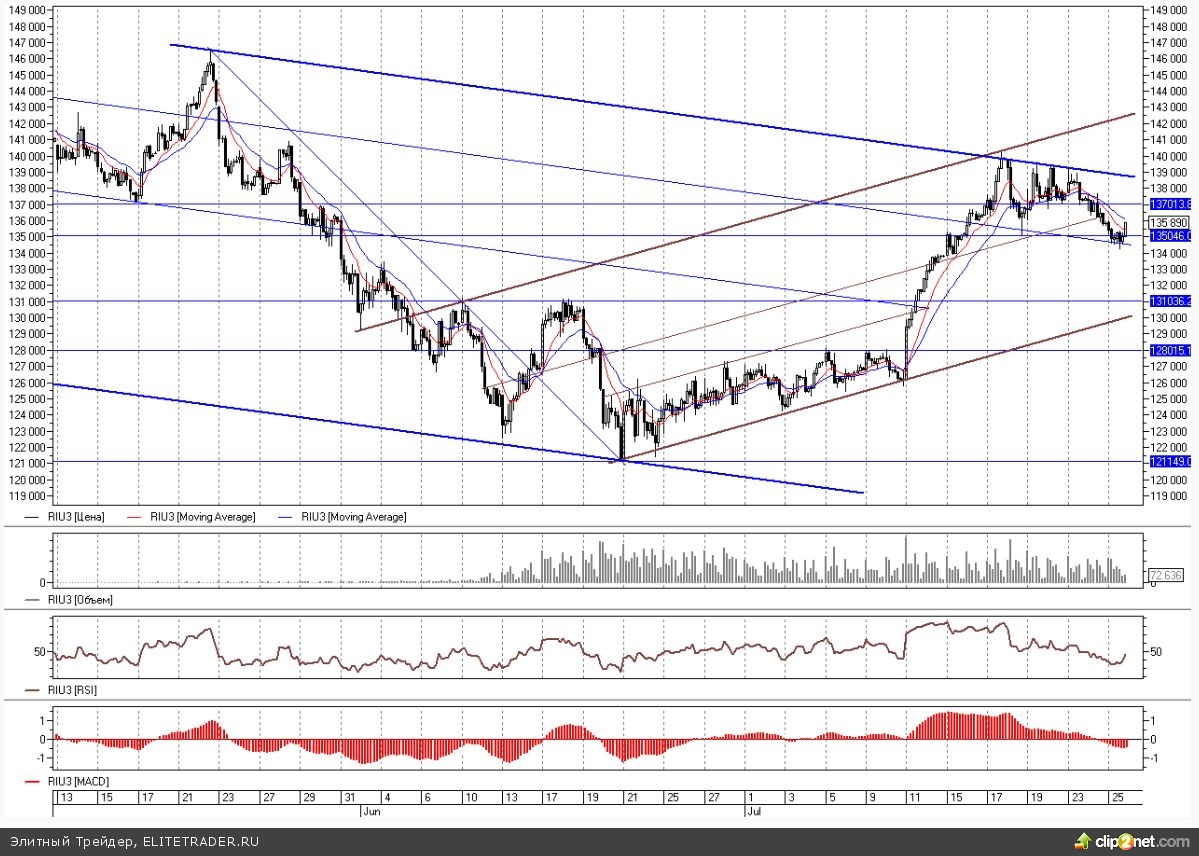1199x856 pixels.
Task: Click the 137013.8 horizontal level price tag
Action: point(1169,204)
